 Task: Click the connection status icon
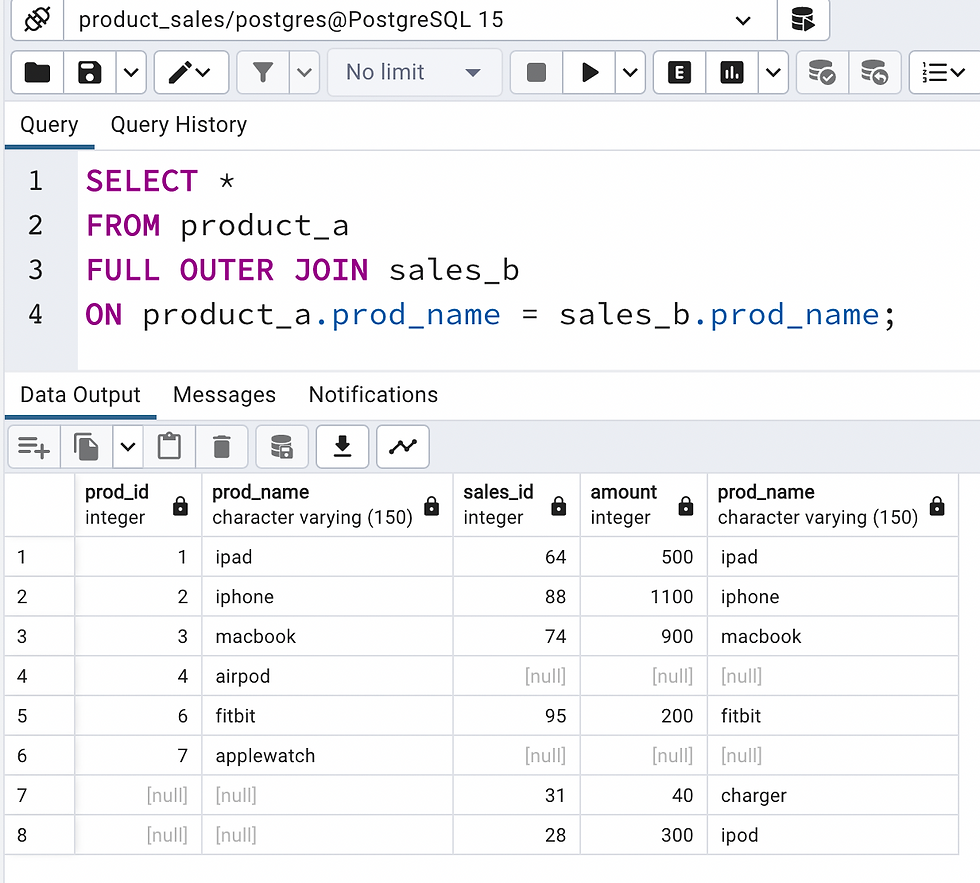coord(38,20)
